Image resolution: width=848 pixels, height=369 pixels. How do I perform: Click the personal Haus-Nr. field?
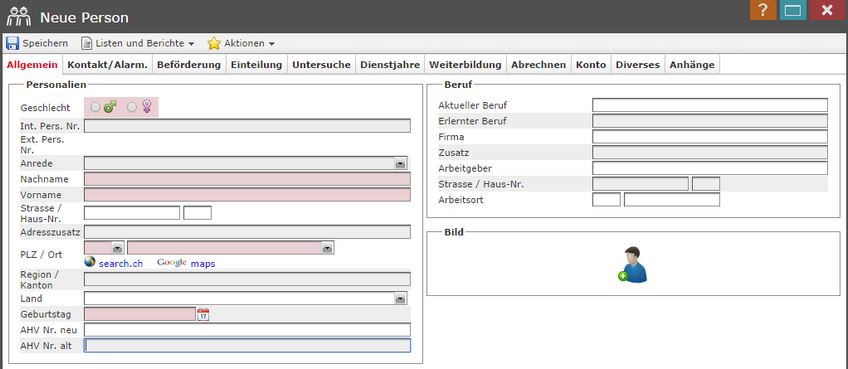click(x=197, y=213)
